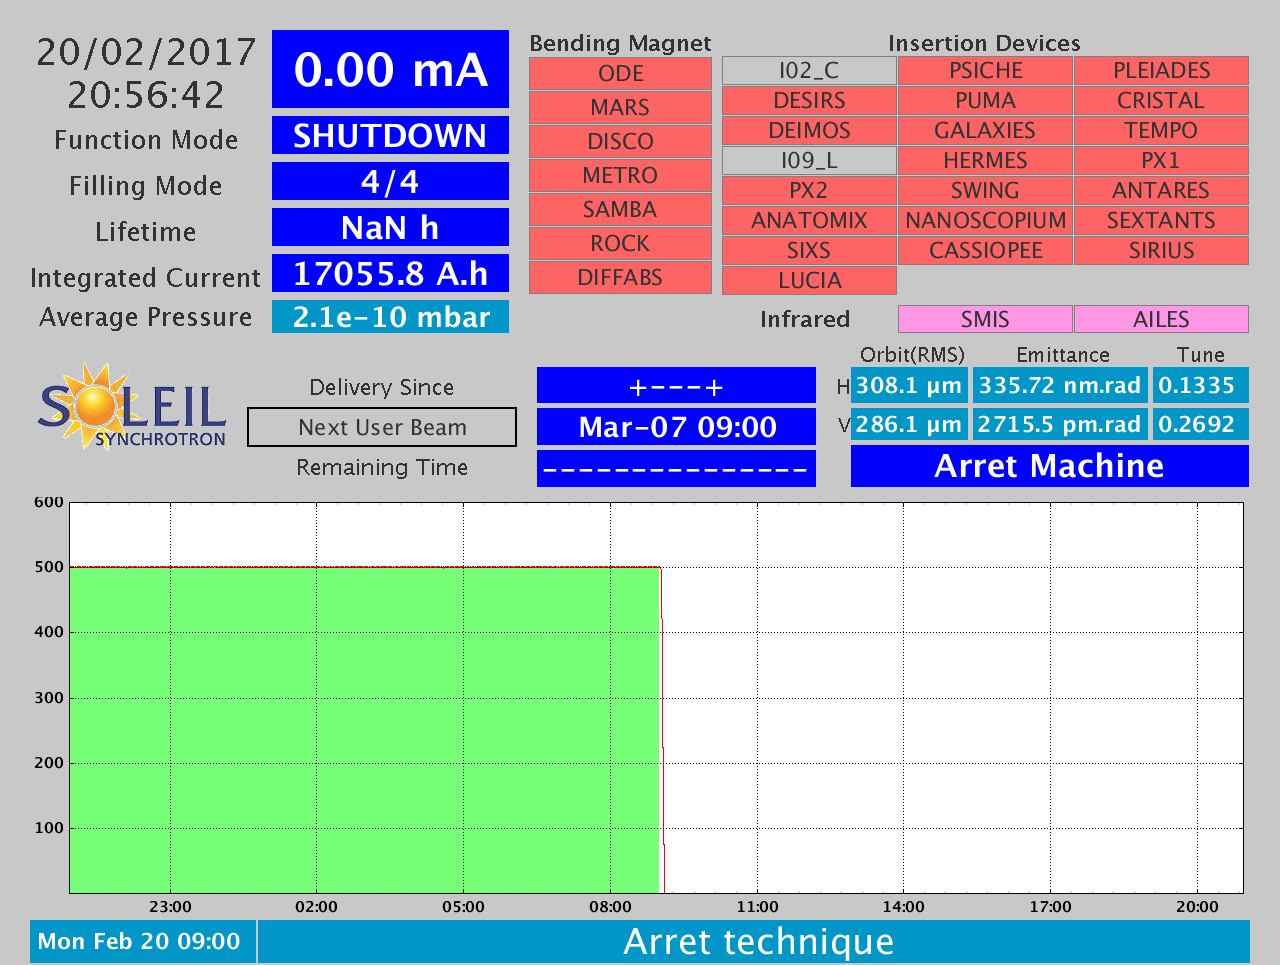
Task: Click the grey I09_L insertion device
Action: (x=809, y=161)
